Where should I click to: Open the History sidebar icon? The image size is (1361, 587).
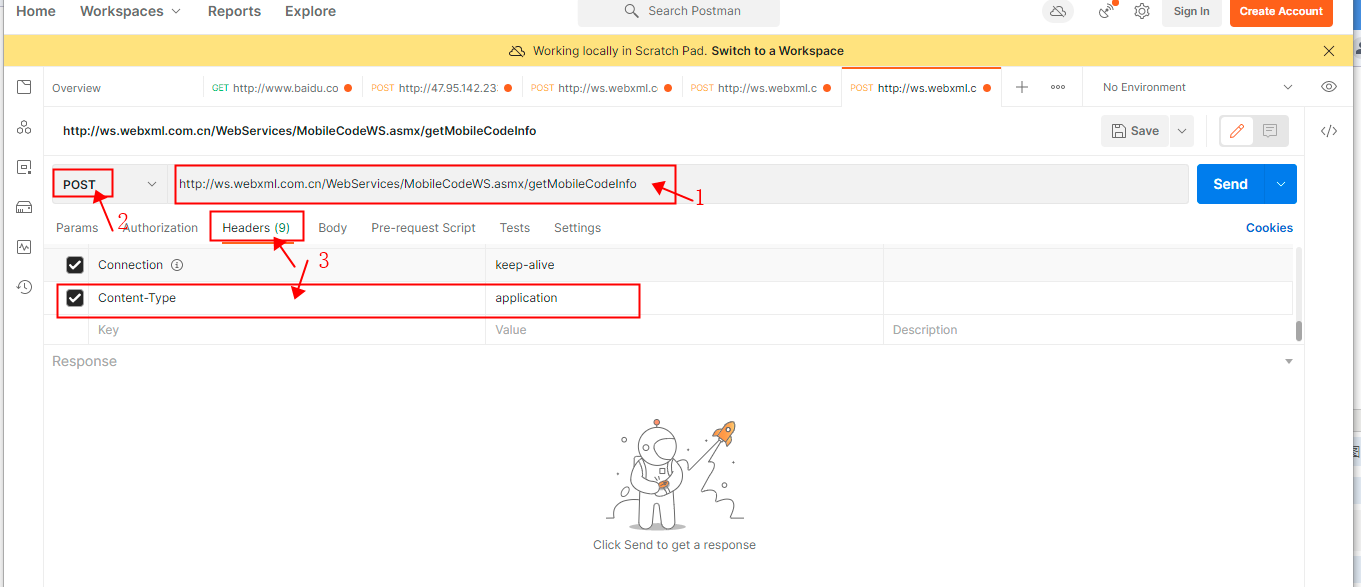coord(24,287)
